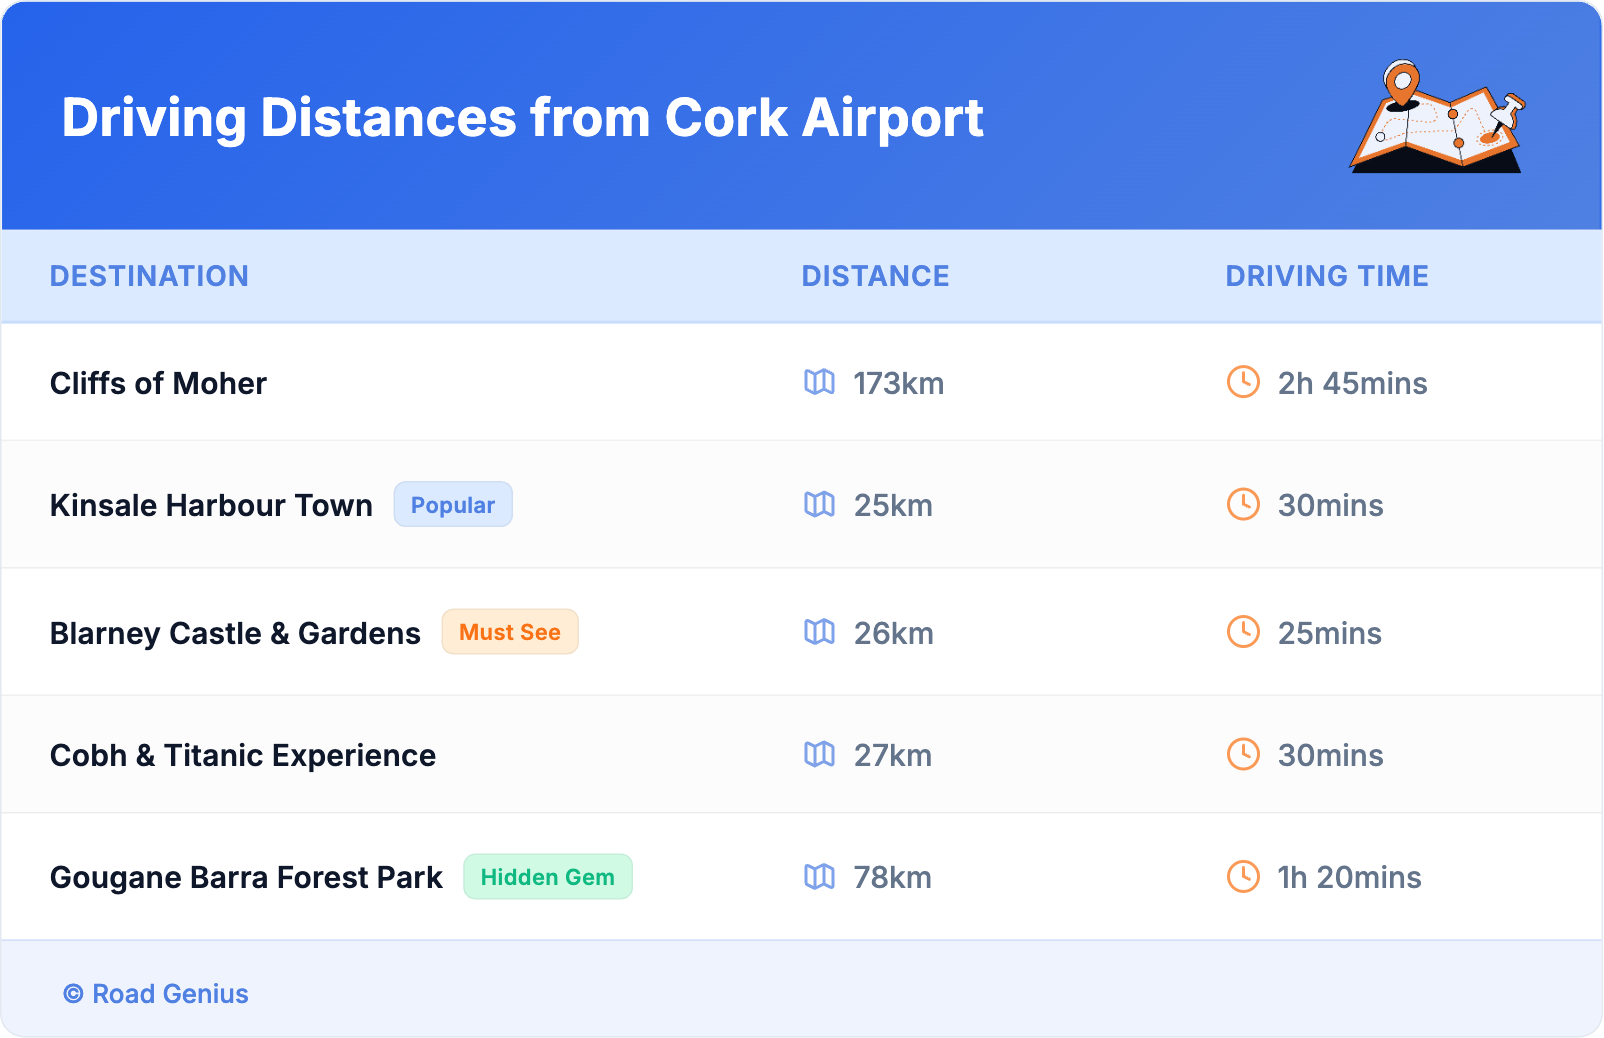Click the Driving Distances from Cork Airport title
The image size is (1604, 1038).
click(x=522, y=118)
